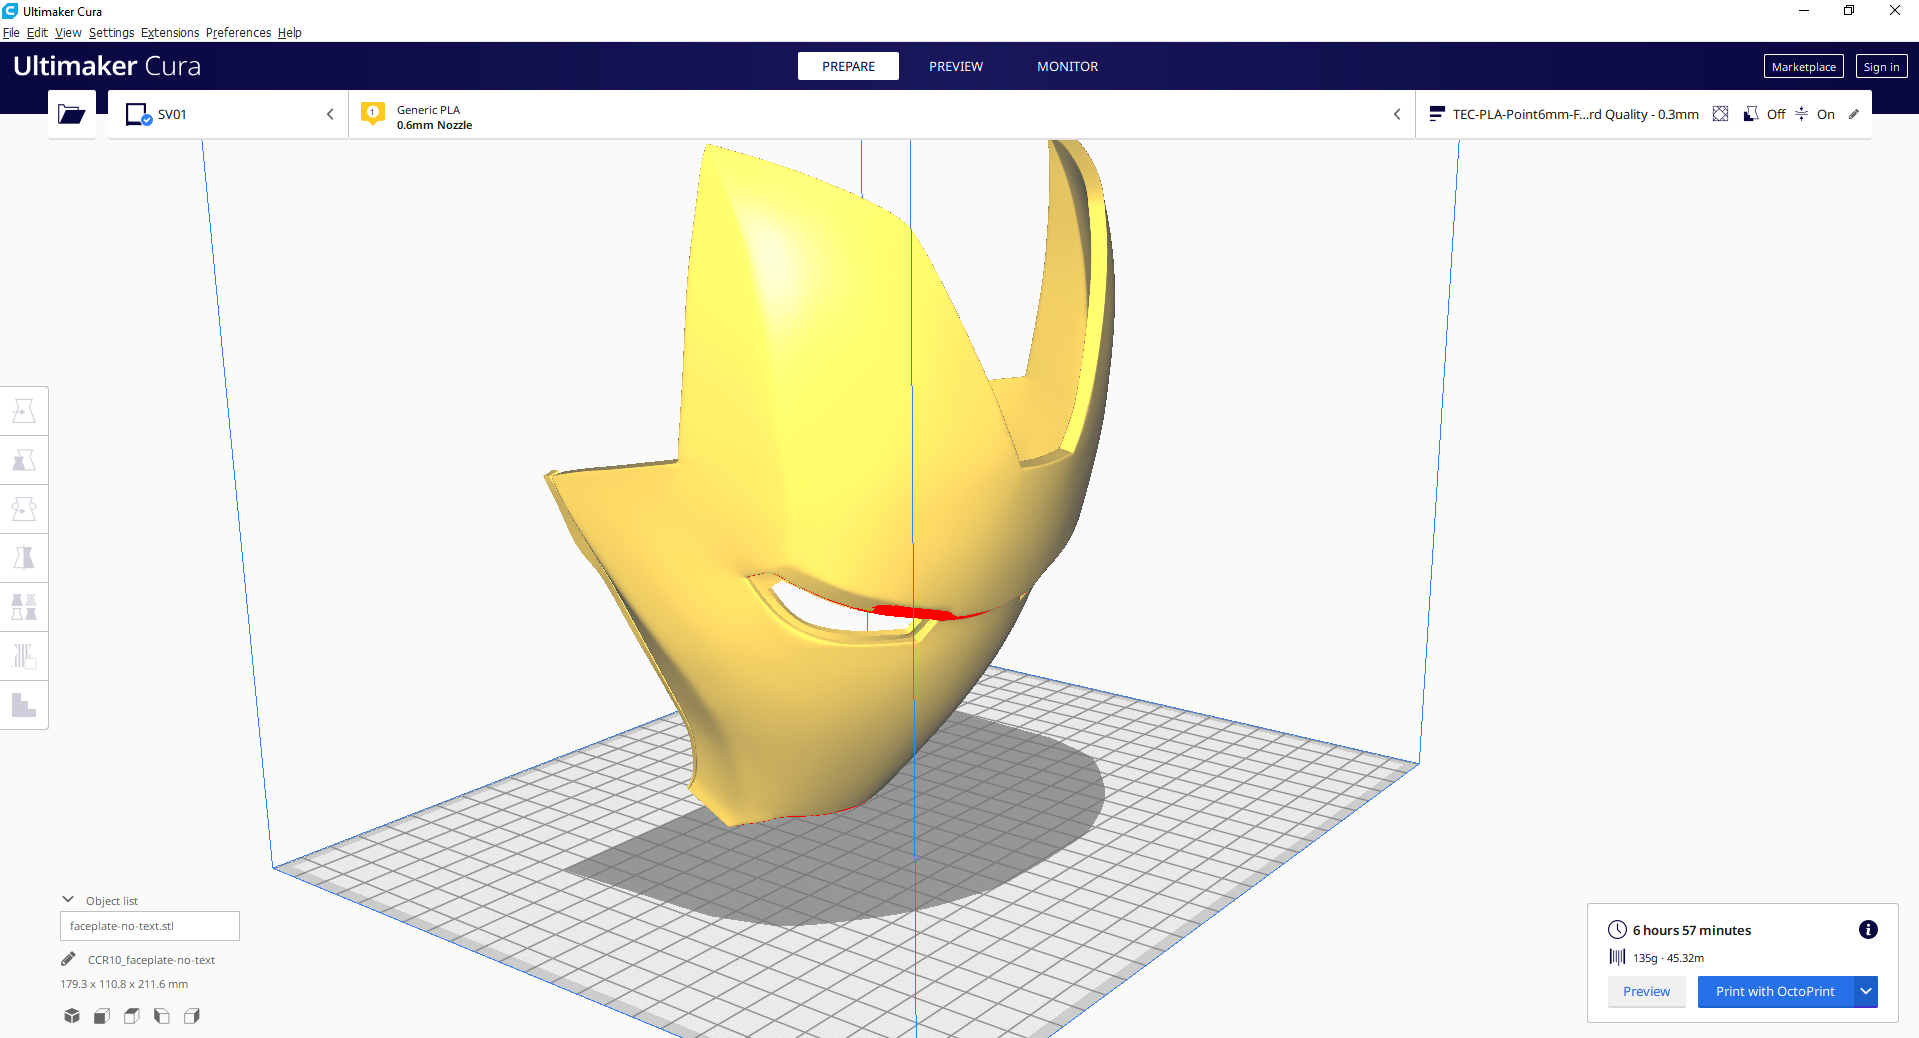Open Per Model Settings tool
Viewport: 1919px width, 1038px height.
click(x=24, y=607)
